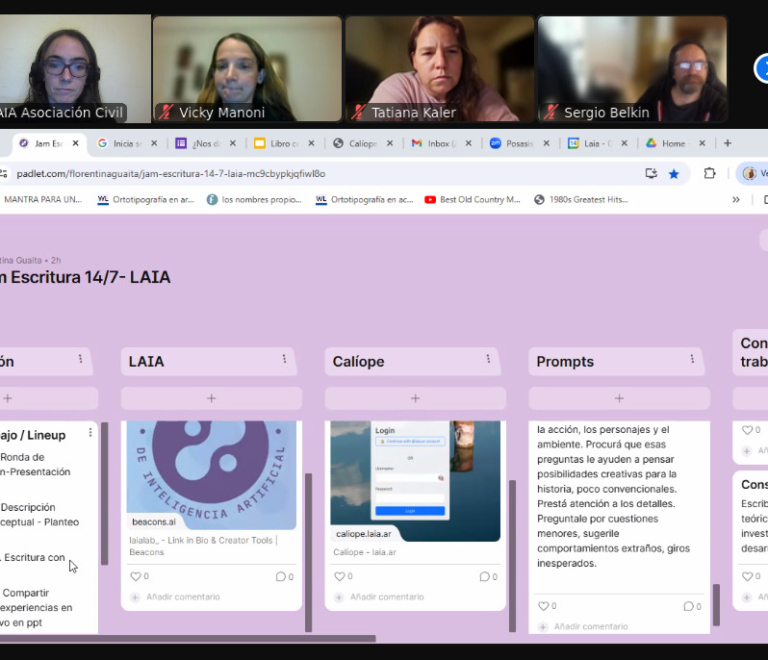Close the Gmail Inbox tab

468,143
